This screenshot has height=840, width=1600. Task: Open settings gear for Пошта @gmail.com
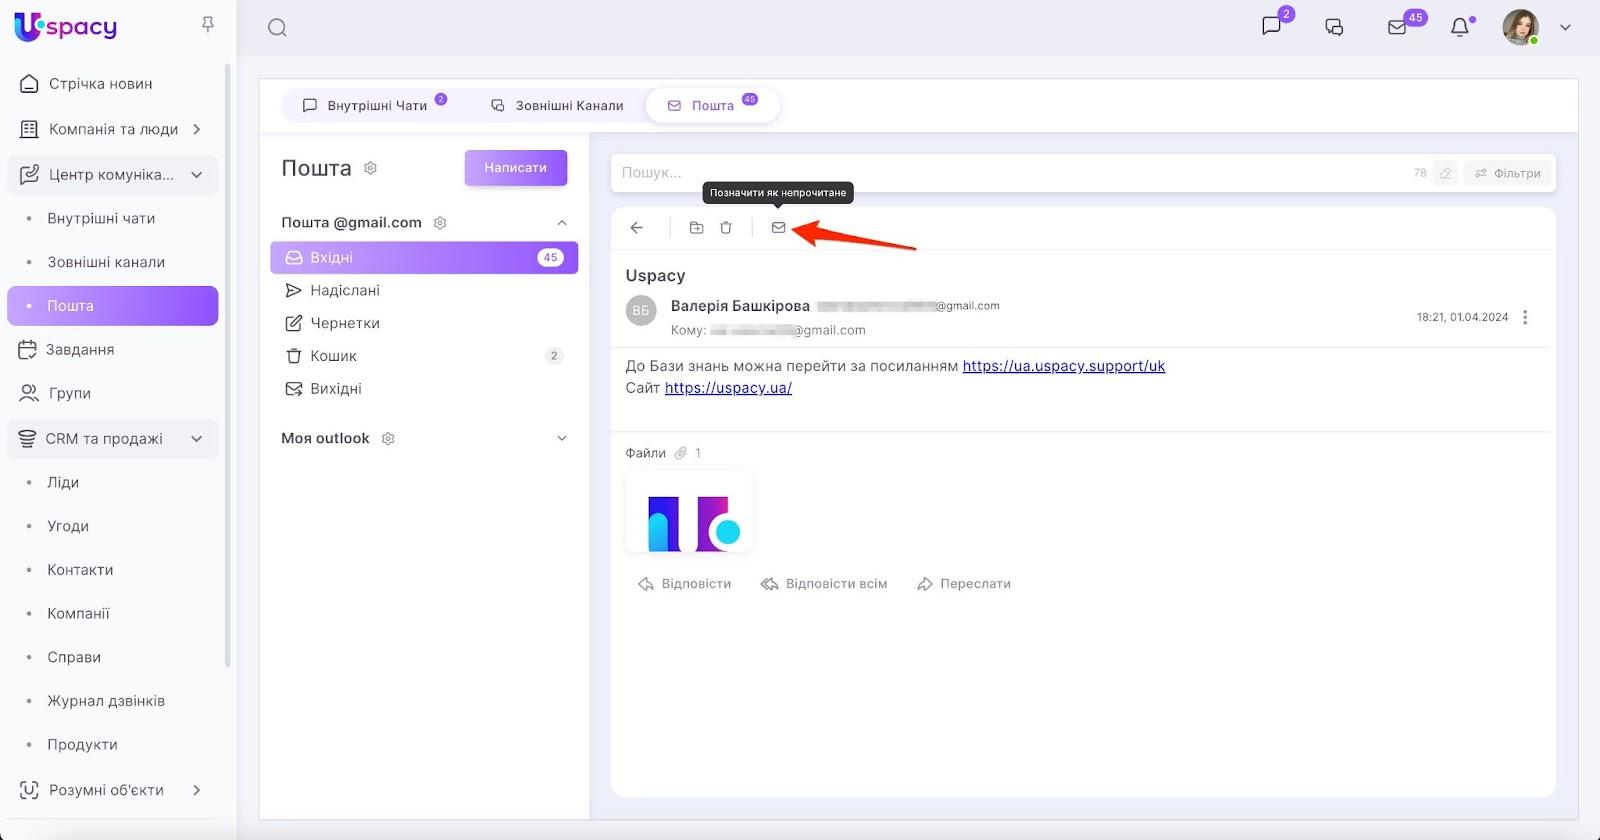click(439, 223)
